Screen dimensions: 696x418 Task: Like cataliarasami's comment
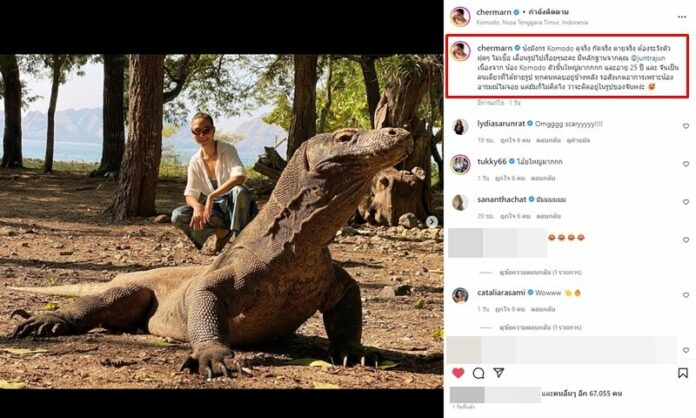pyautogui.click(x=686, y=296)
